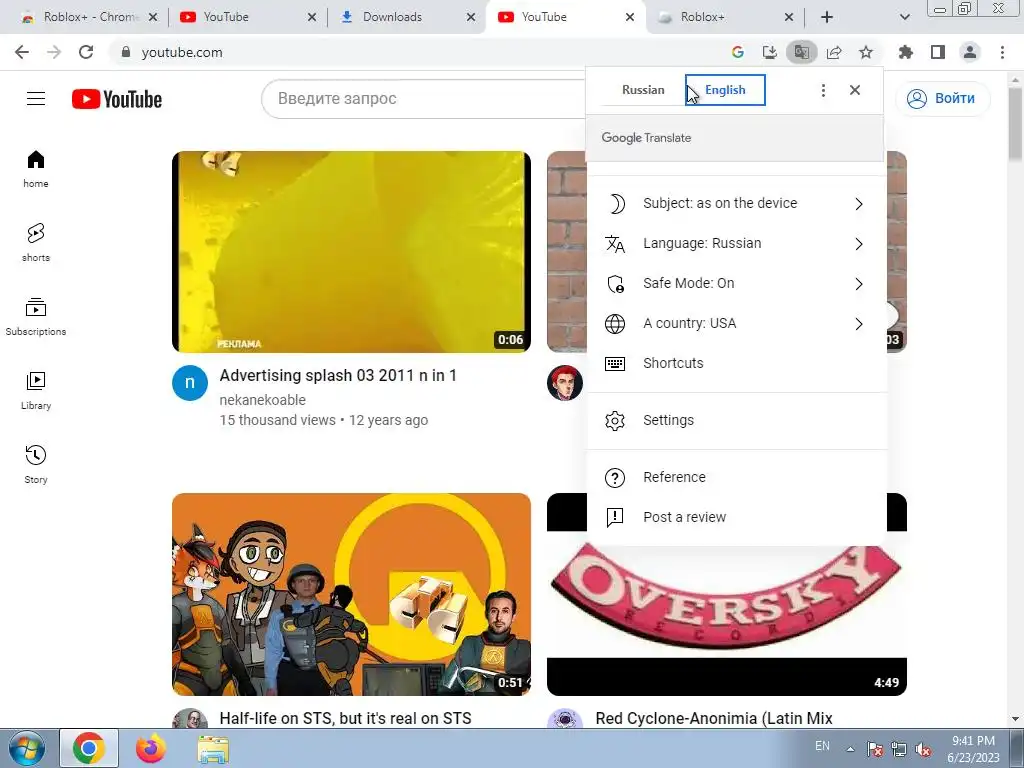Choose Post a review
This screenshot has height=768, width=1024.
(737, 517)
